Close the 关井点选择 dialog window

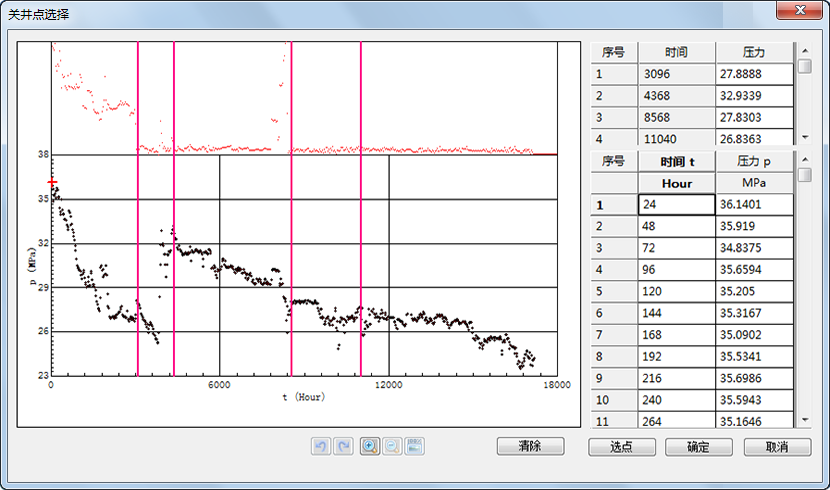pos(800,10)
